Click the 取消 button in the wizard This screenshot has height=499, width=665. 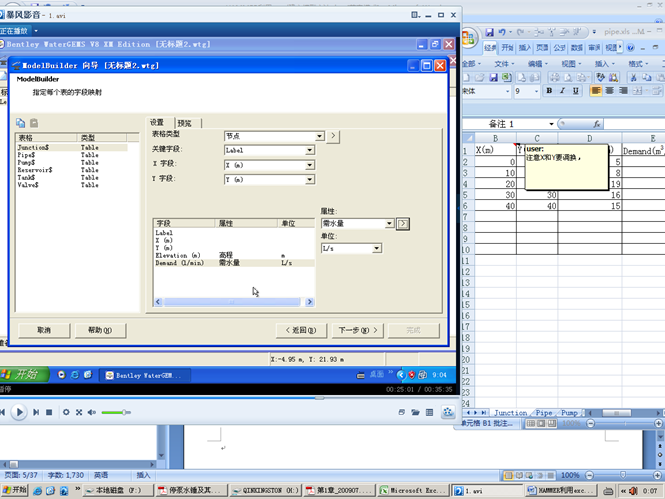click(44, 330)
